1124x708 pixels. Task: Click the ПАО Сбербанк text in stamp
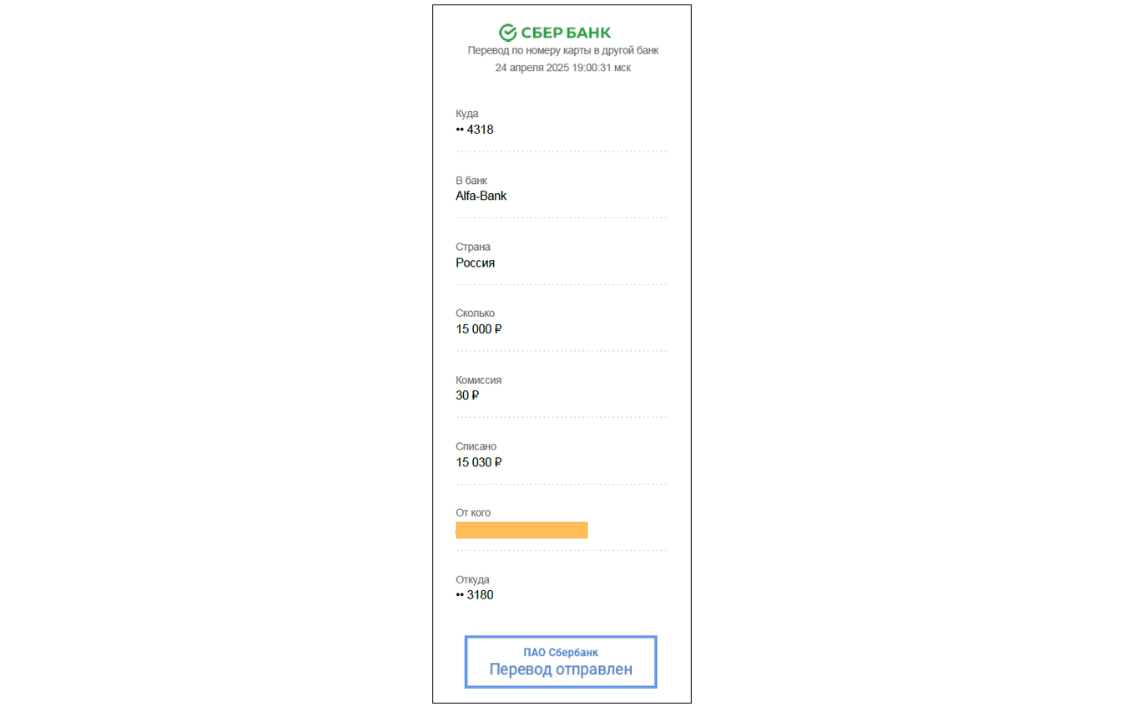(x=561, y=652)
